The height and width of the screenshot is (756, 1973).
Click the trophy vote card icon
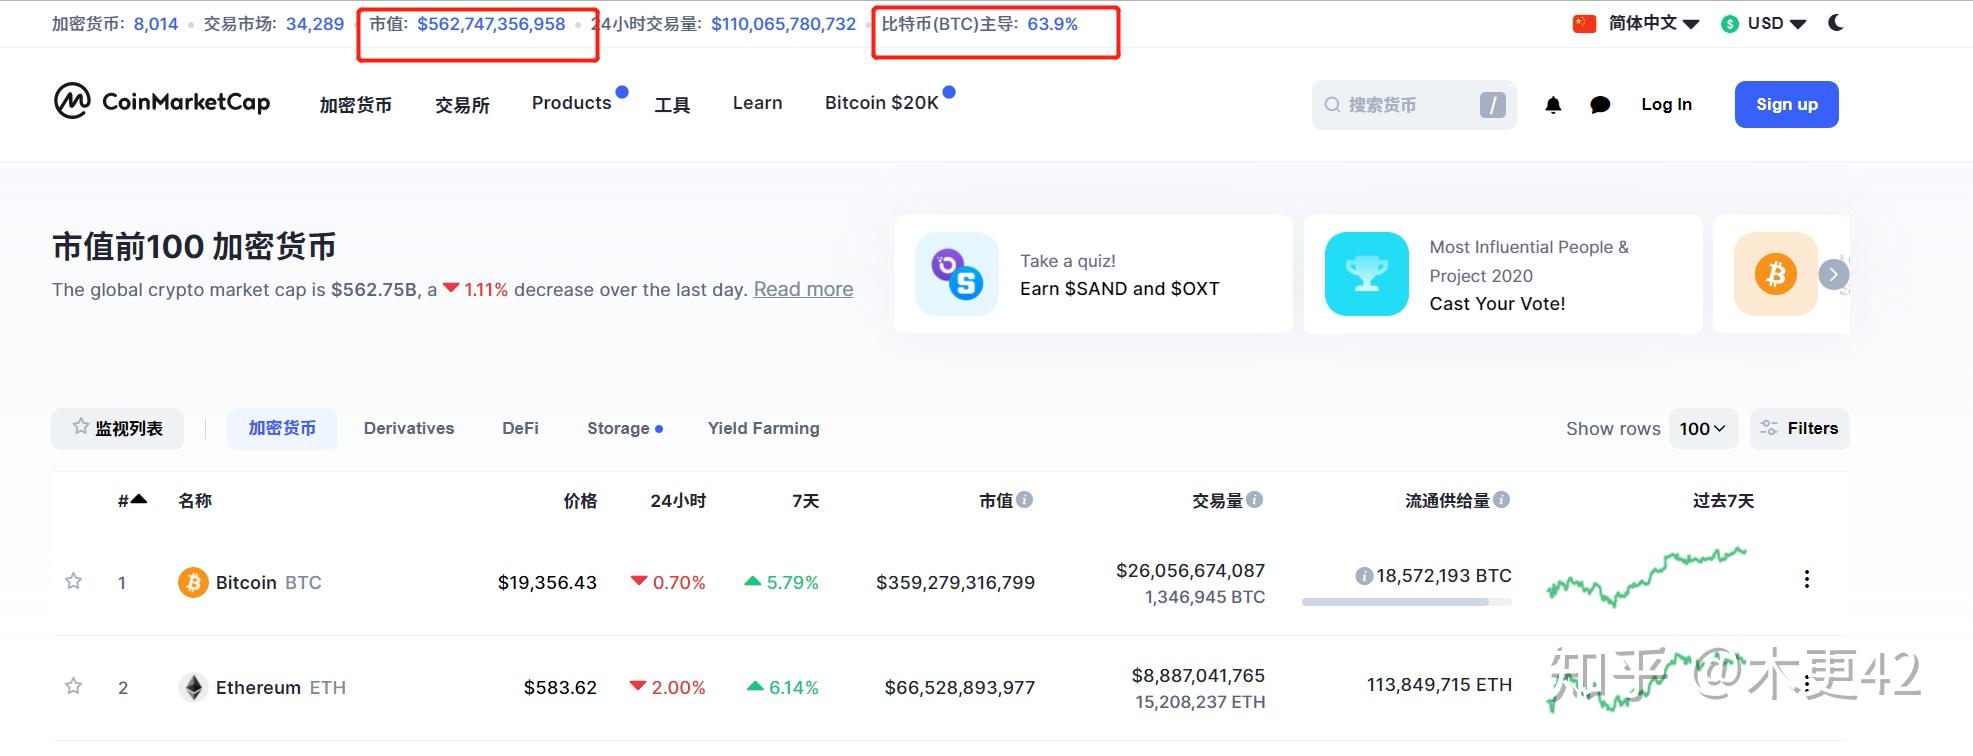pos(1367,274)
